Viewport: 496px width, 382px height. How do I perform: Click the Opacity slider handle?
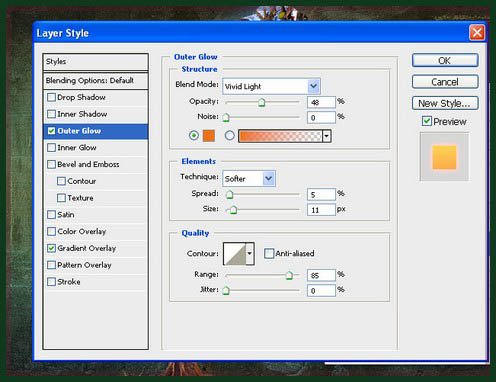click(x=262, y=102)
